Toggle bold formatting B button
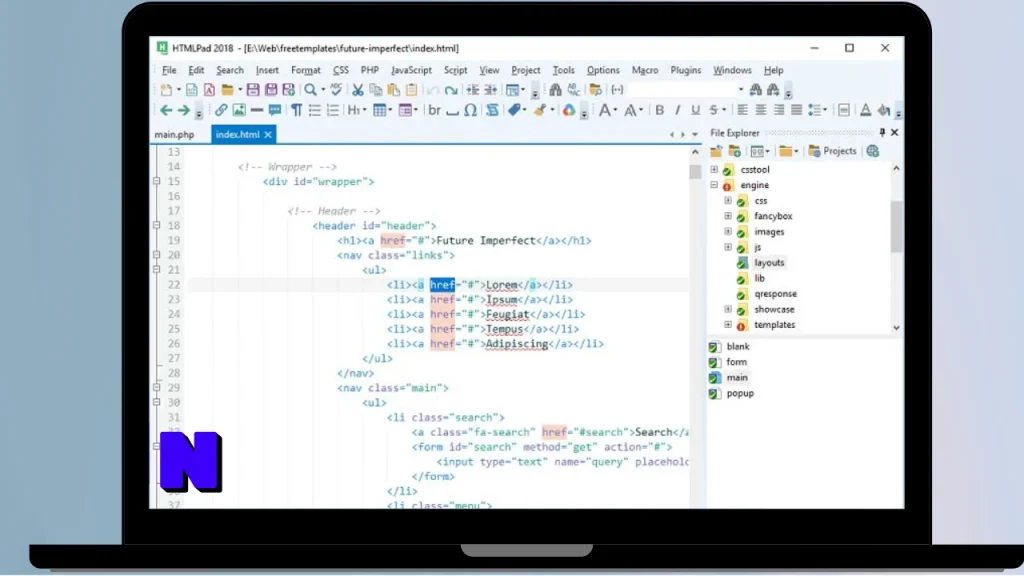Viewport: 1024px width, 576px height. [660, 110]
